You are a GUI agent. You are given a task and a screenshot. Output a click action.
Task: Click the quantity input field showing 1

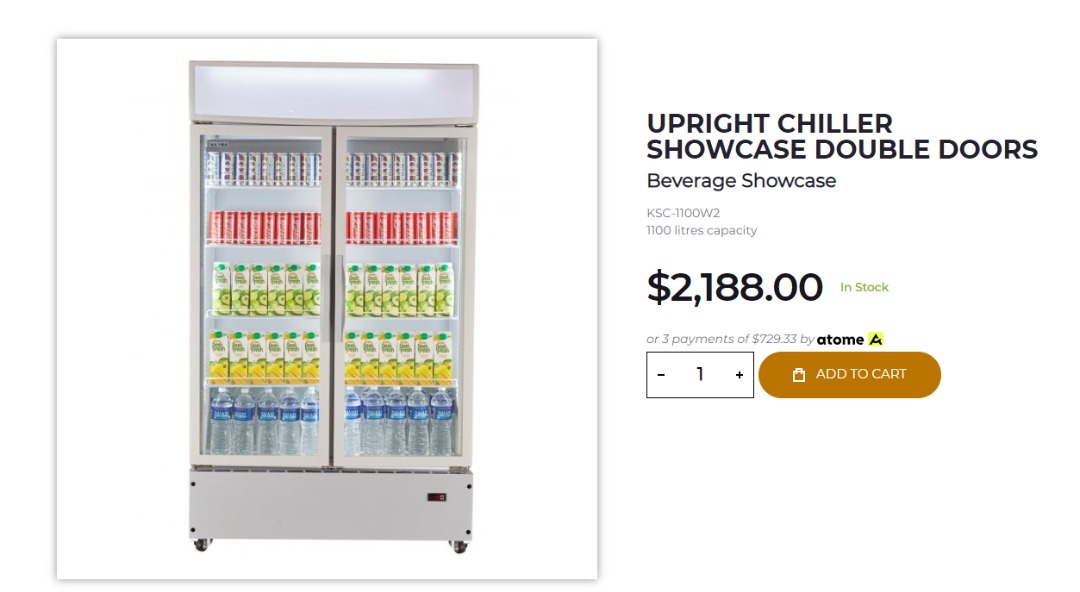pos(700,374)
